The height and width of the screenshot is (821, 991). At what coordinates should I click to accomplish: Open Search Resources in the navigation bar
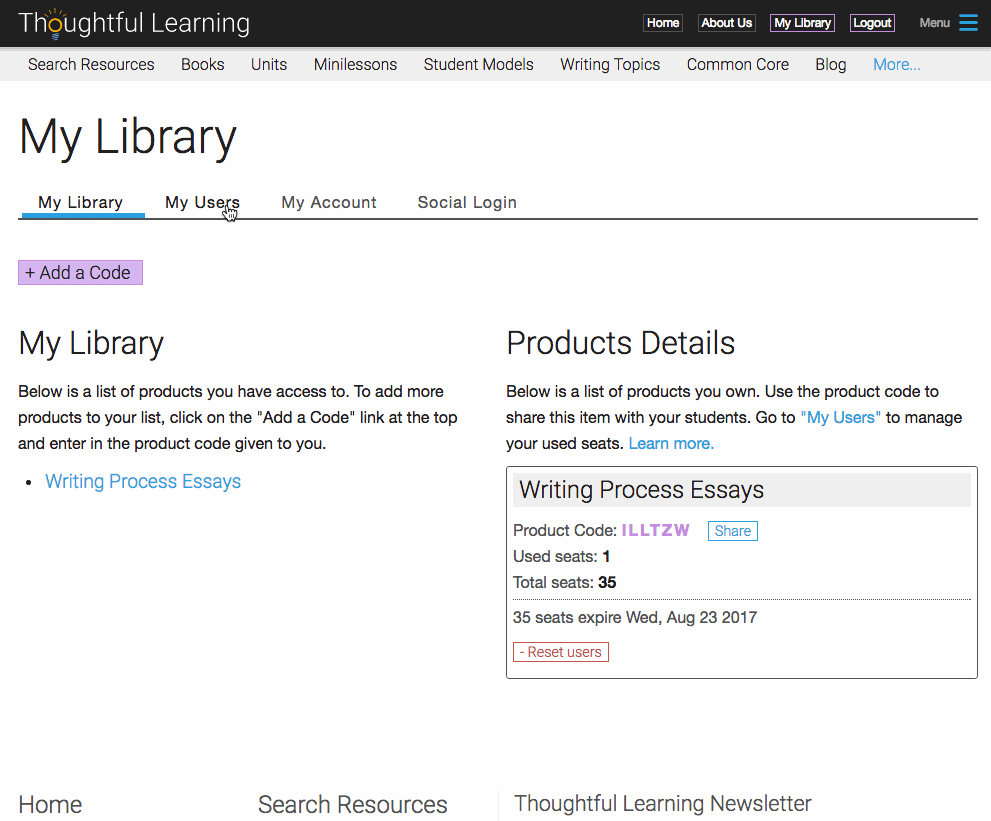[x=91, y=64]
